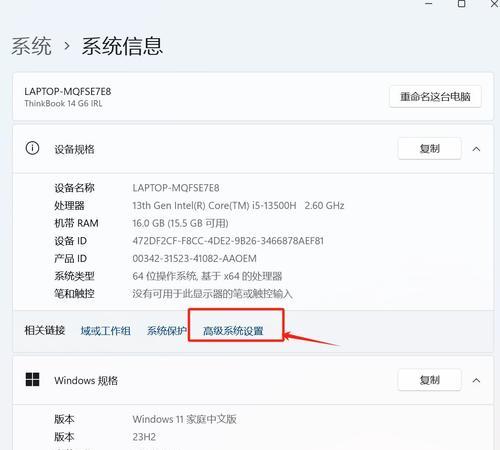Open 高级系统设置 link
The width and height of the screenshot is (500, 450).
[233, 331]
